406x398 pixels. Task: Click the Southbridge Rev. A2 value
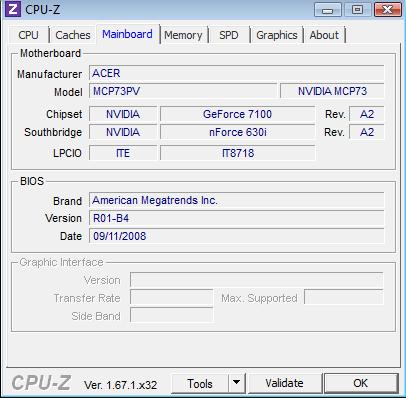367,132
